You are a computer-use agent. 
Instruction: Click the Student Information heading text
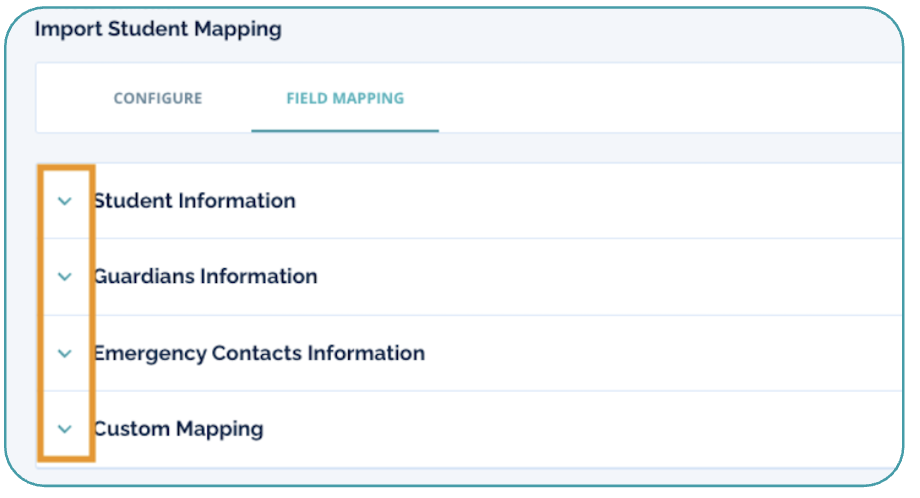[x=195, y=201]
